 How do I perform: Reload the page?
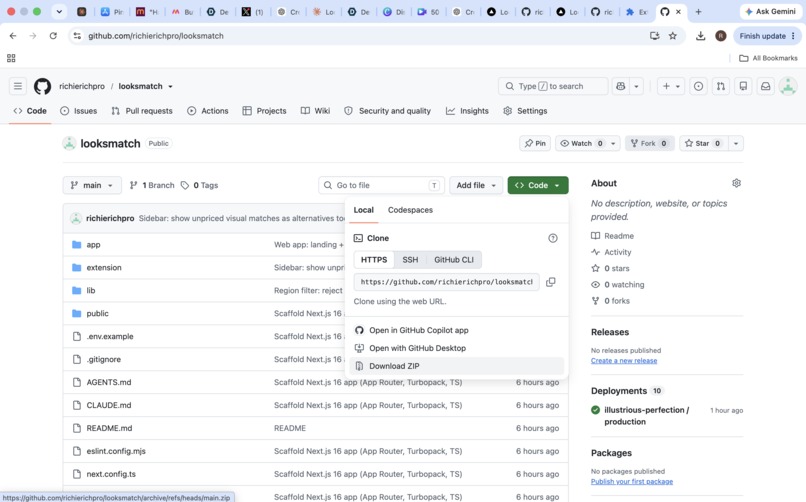tap(53, 36)
